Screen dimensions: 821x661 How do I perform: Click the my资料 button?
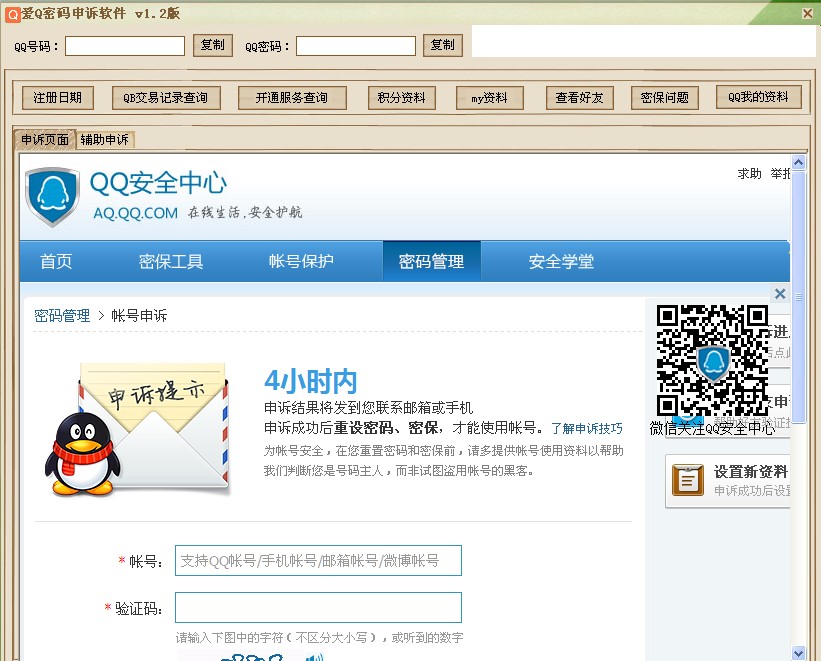490,98
